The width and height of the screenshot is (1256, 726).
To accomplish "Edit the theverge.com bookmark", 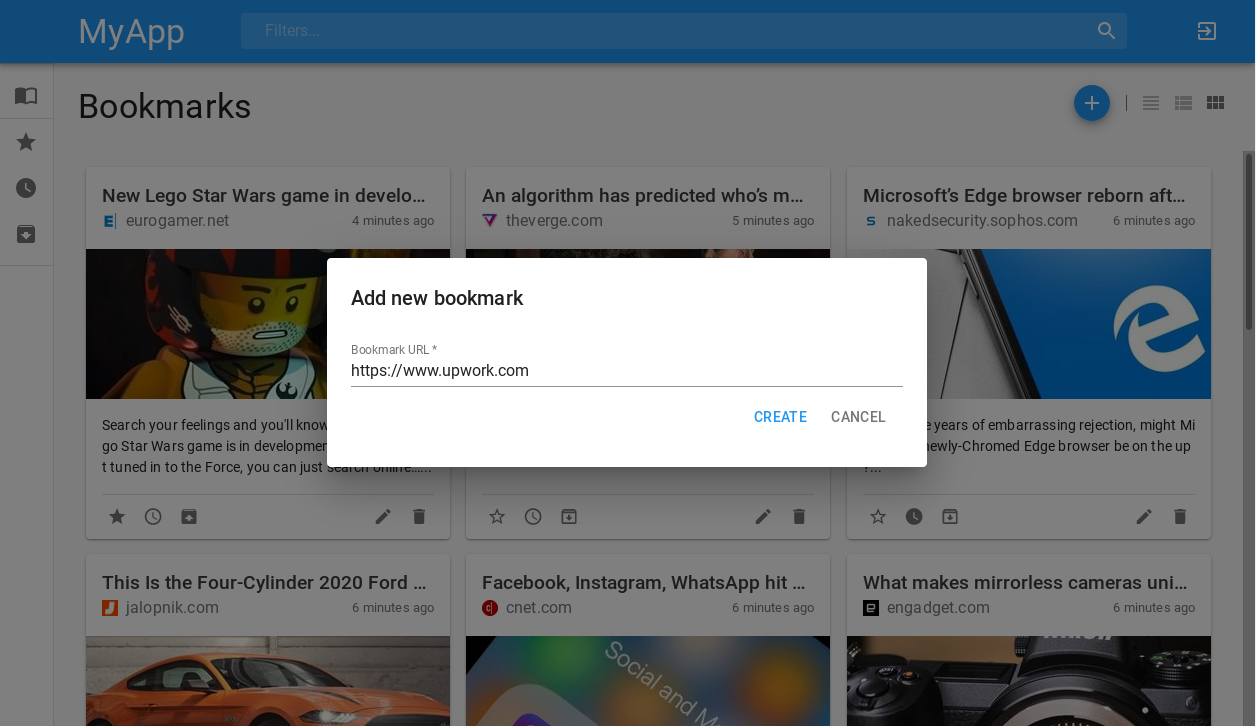I will coord(763,517).
